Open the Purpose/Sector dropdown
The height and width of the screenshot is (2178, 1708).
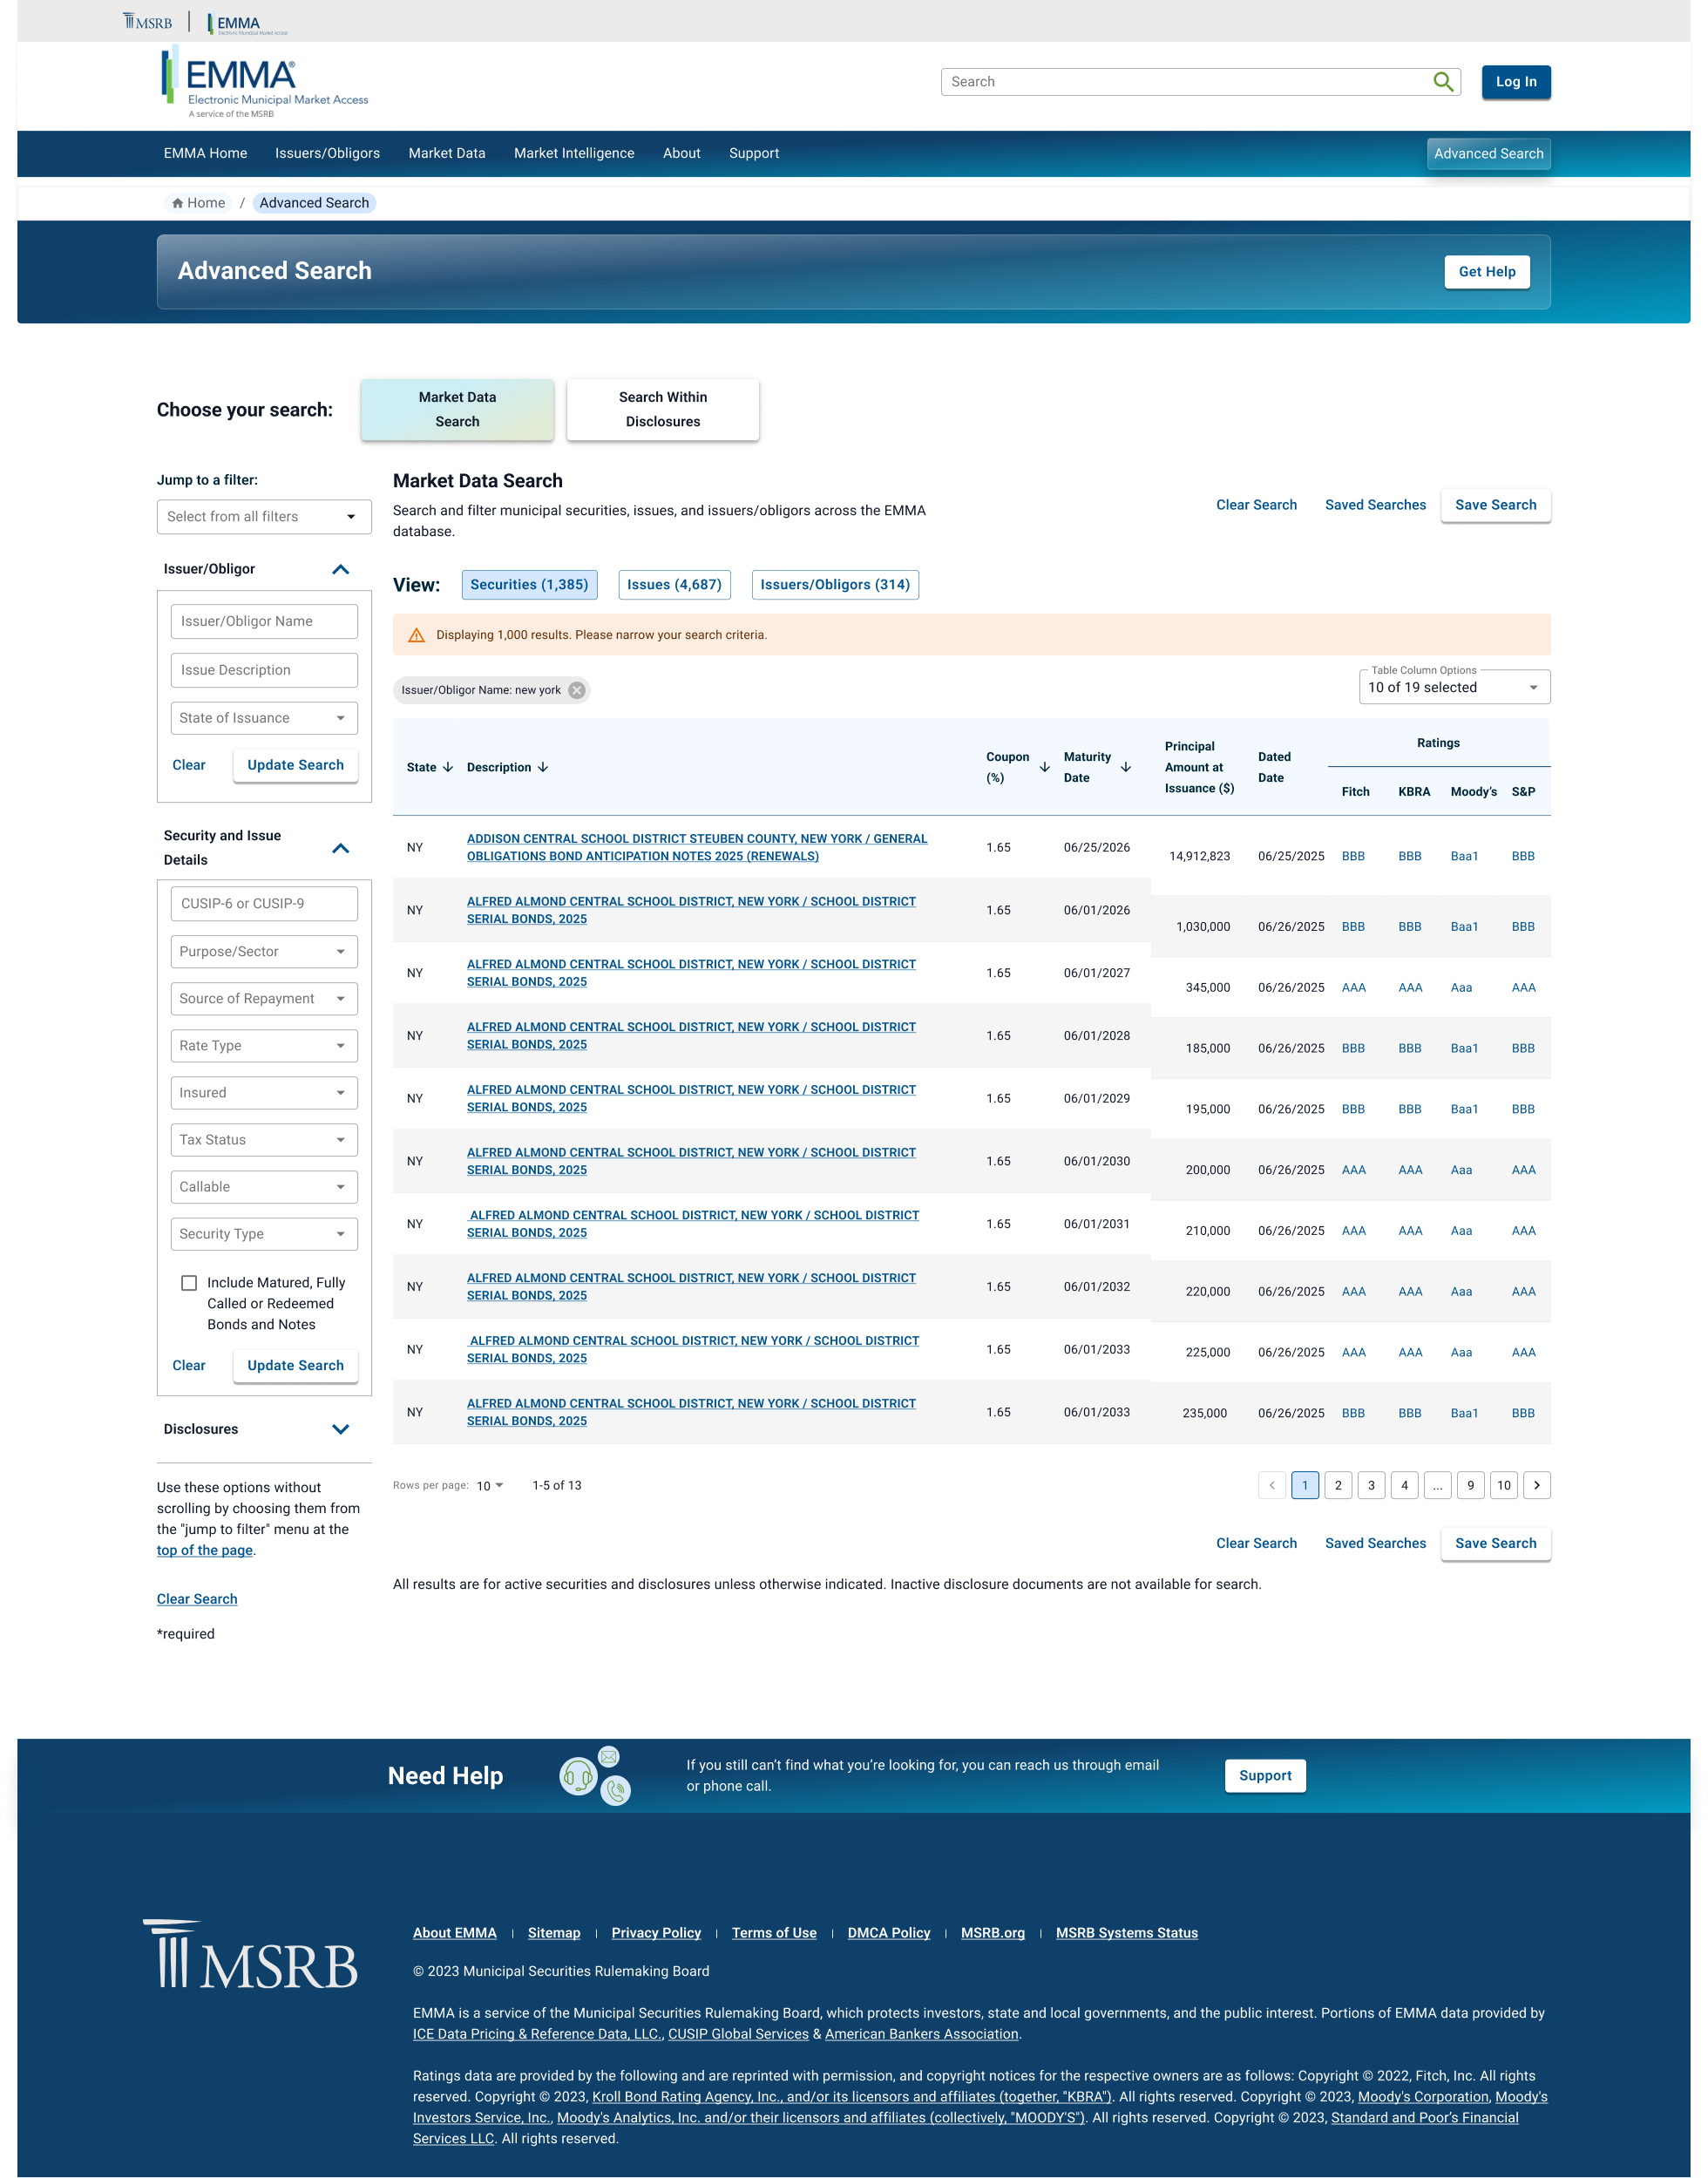pyautogui.click(x=264, y=951)
